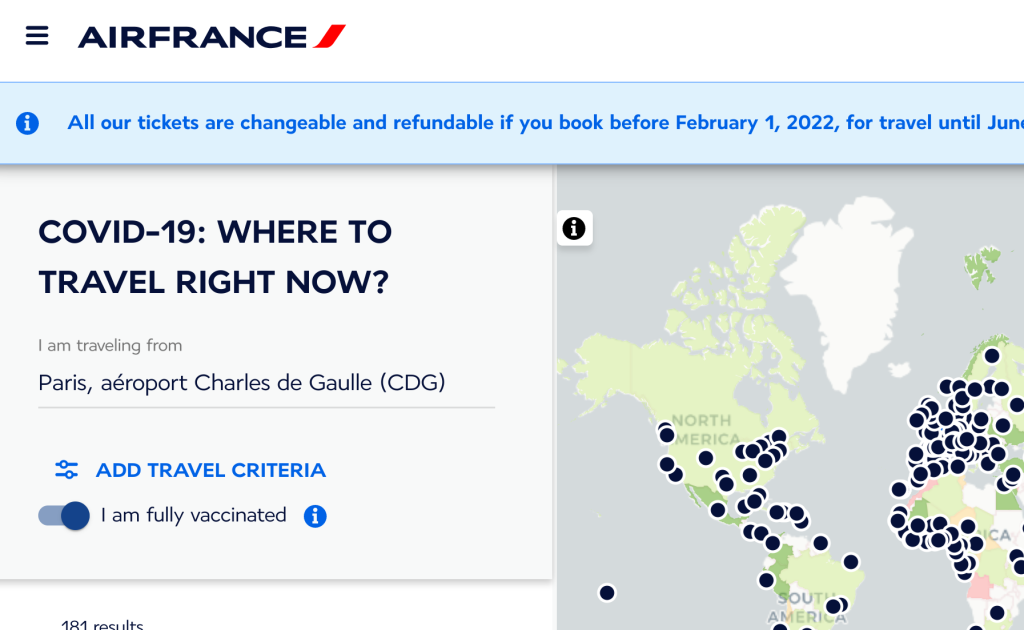Open the map information button

574,228
